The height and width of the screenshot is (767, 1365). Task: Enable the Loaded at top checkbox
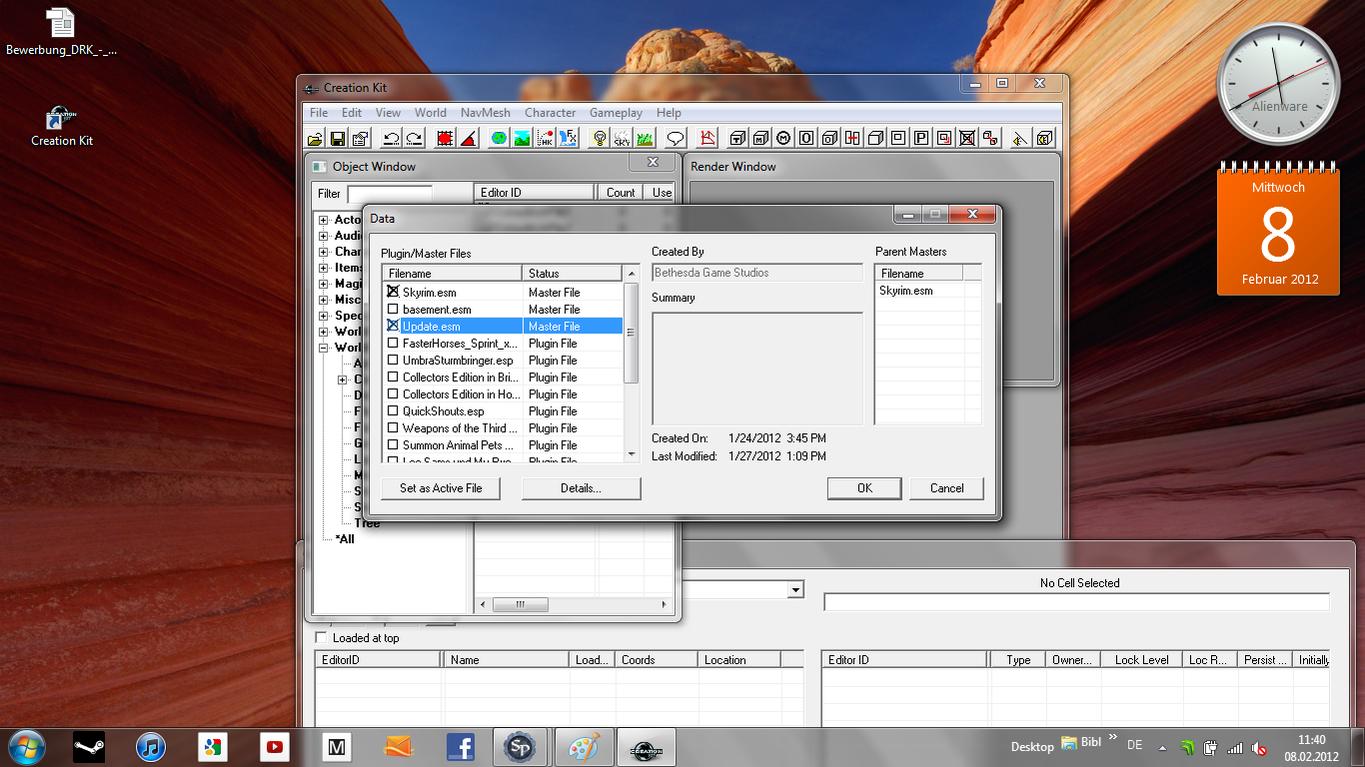(321, 637)
